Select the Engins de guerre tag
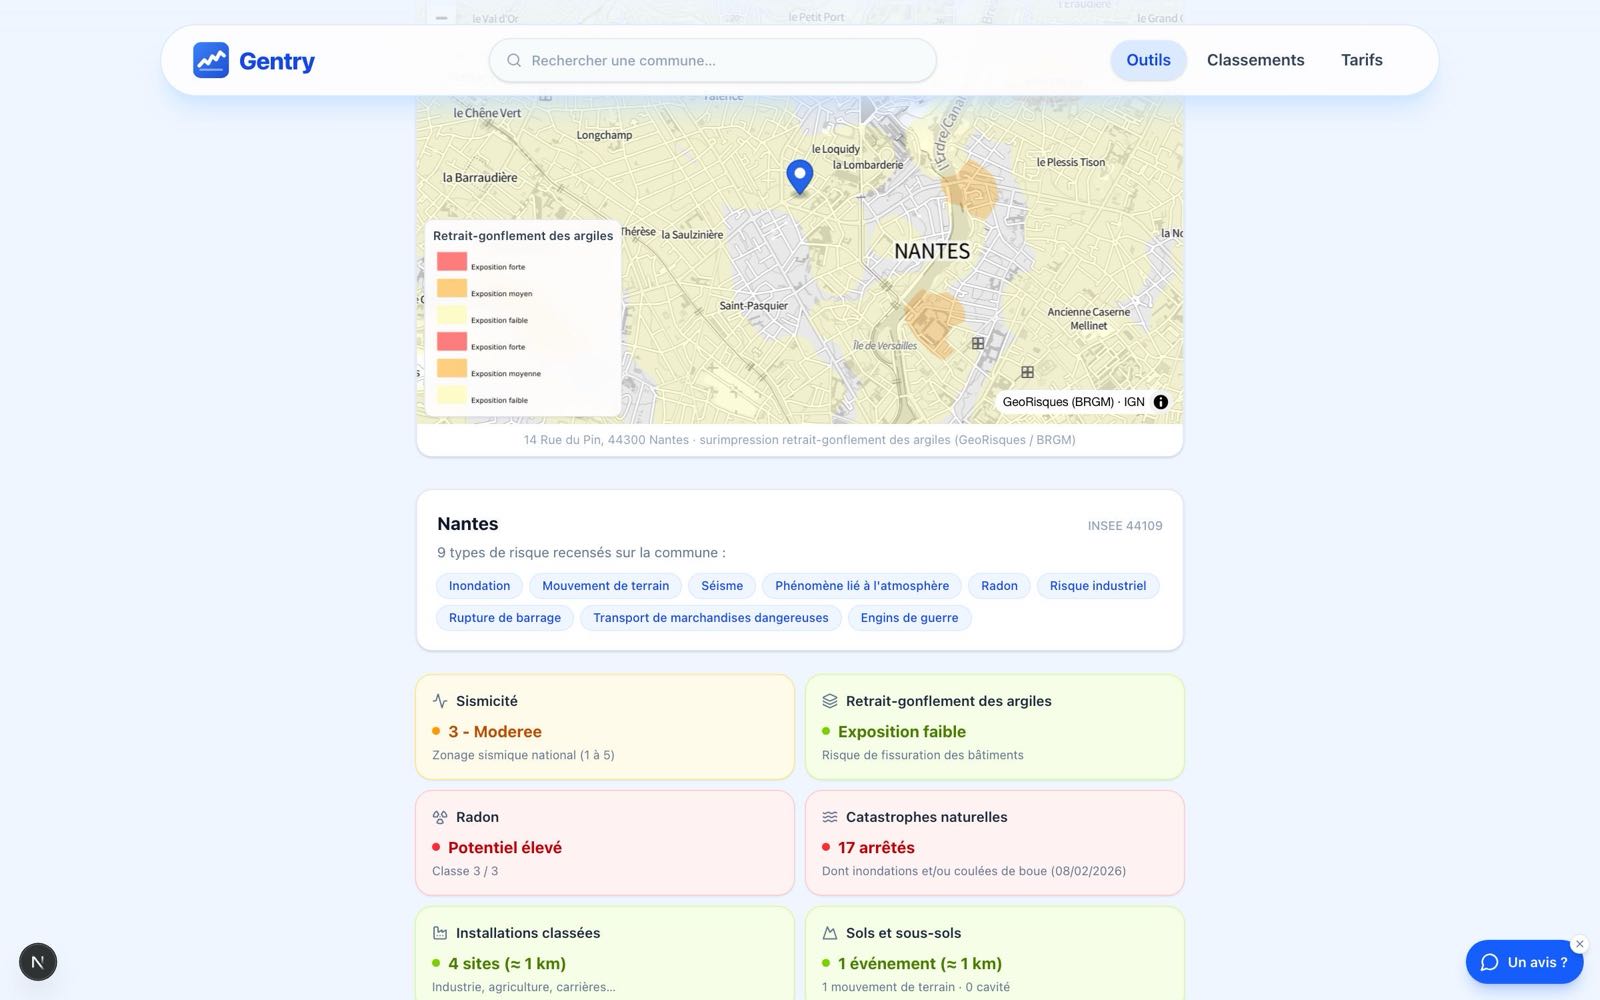Image resolution: width=1600 pixels, height=1000 pixels. coord(909,618)
